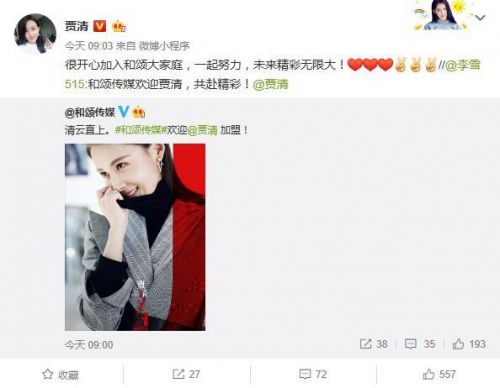Click the green @贾清 mention in the repost text
Viewport: 500px width, 388px height.
pos(270,84)
